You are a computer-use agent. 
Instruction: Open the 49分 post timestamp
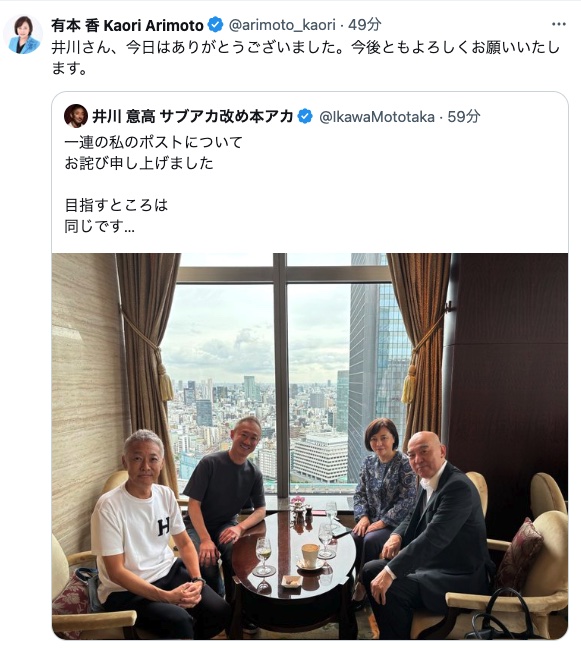pos(364,25)
